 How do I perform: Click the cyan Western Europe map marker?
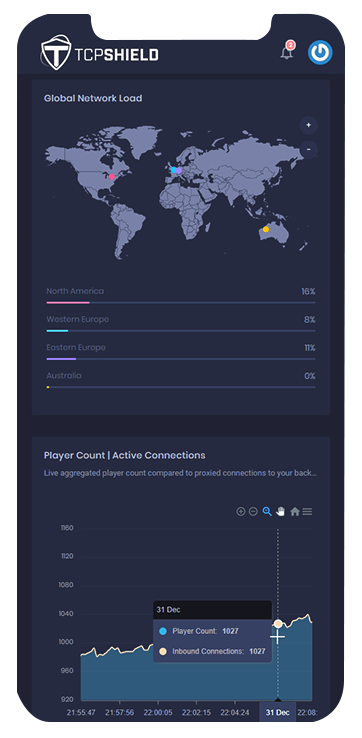(173, 170)
